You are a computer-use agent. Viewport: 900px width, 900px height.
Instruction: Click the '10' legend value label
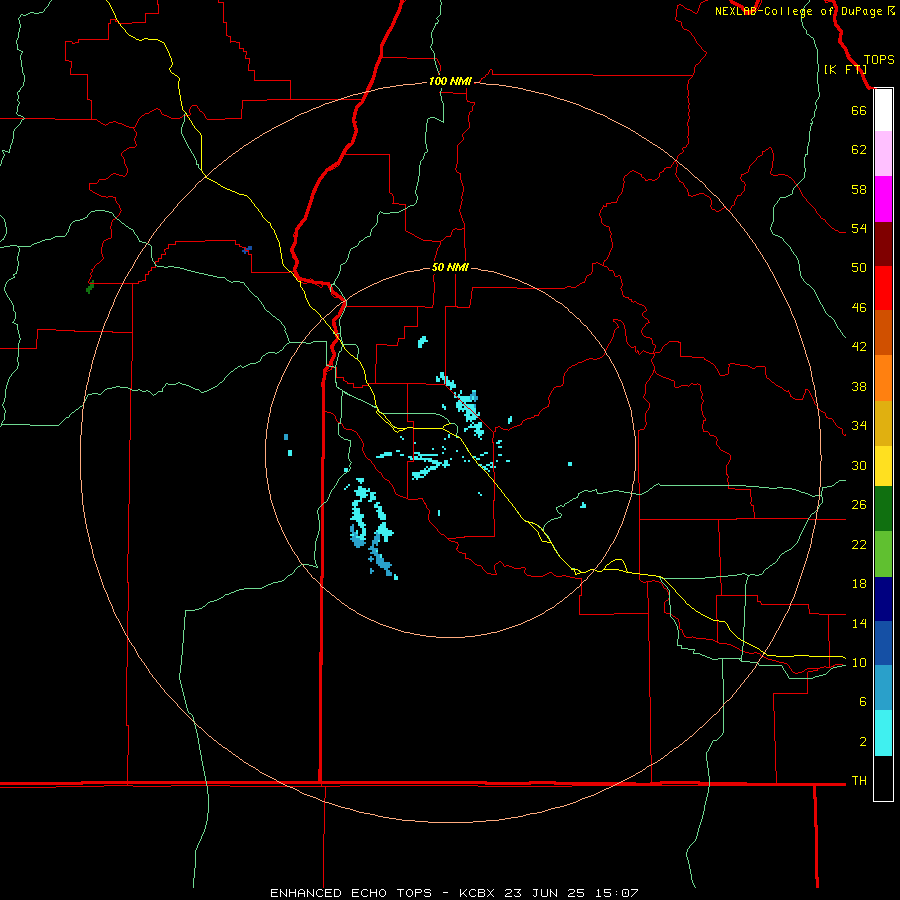tap(859, 662)
